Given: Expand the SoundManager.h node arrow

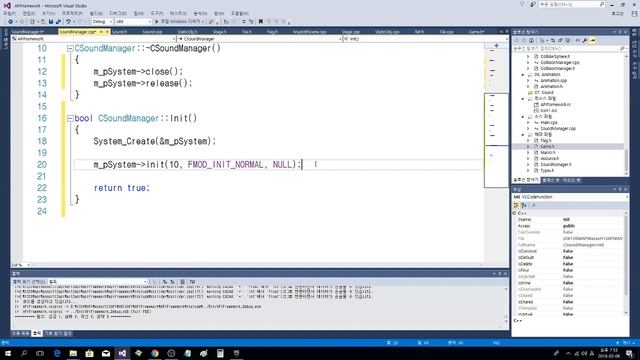Looking at the screenshot, I should 528,164.
